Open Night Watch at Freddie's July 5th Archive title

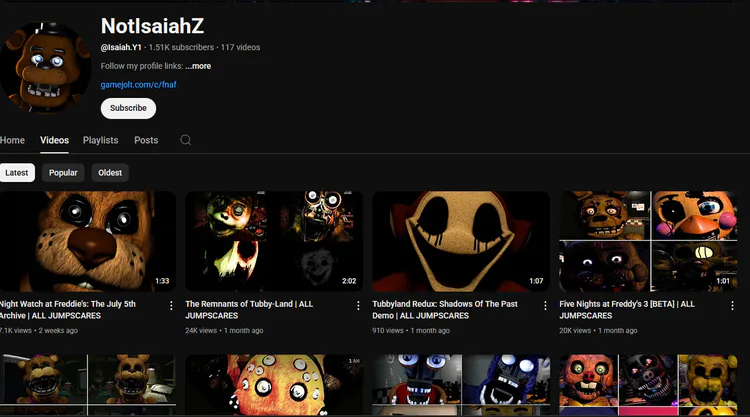coord(67,309)
